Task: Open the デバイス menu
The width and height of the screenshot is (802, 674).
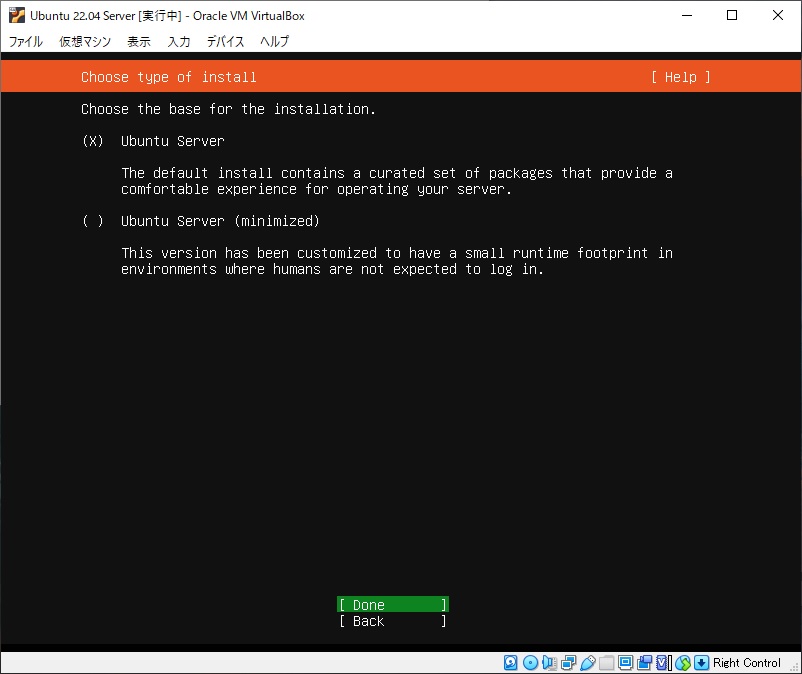Action: coord(225,41)
